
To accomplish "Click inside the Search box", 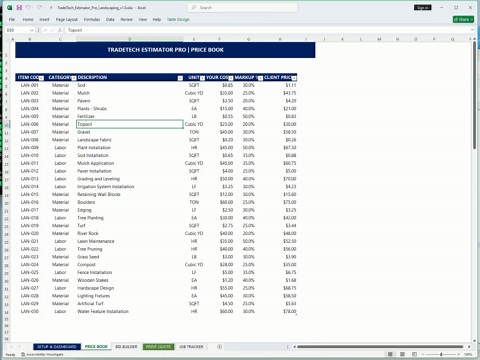I will tap(243, 7).
